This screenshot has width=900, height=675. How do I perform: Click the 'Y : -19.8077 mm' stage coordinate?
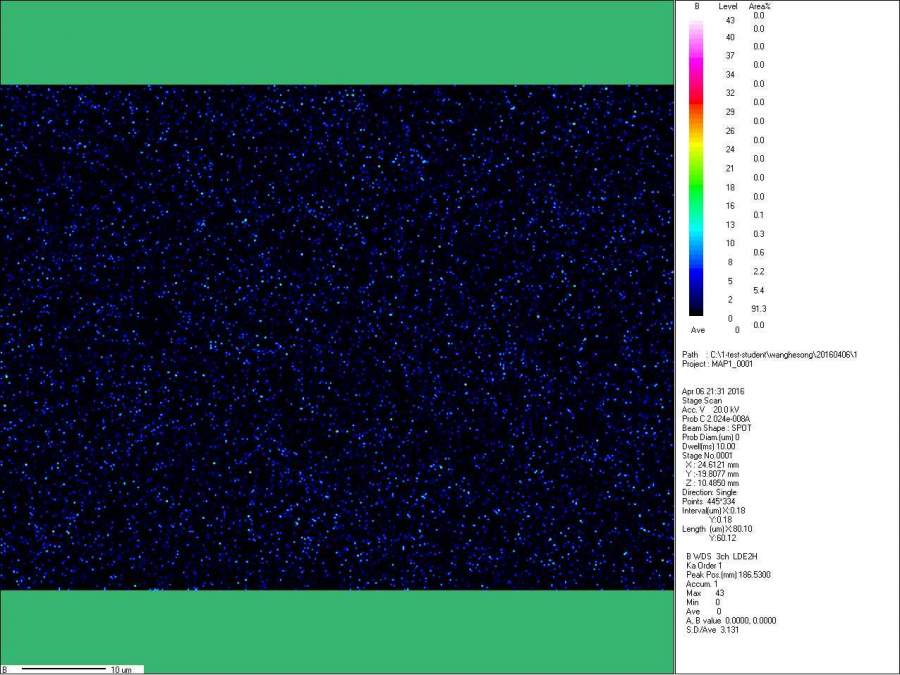coord(712,474)
